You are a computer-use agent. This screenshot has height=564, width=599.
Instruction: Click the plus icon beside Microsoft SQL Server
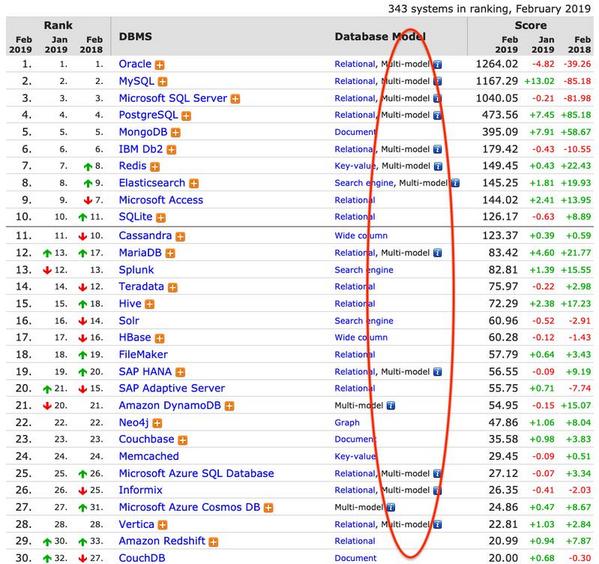[x=236, y=99]
